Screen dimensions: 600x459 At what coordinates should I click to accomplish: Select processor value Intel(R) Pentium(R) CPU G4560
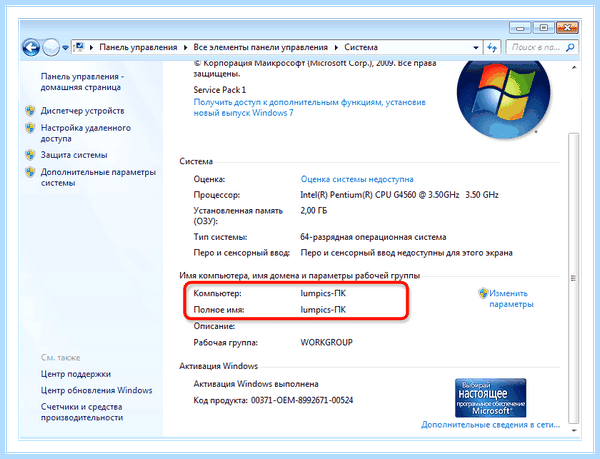pos(399,195)
